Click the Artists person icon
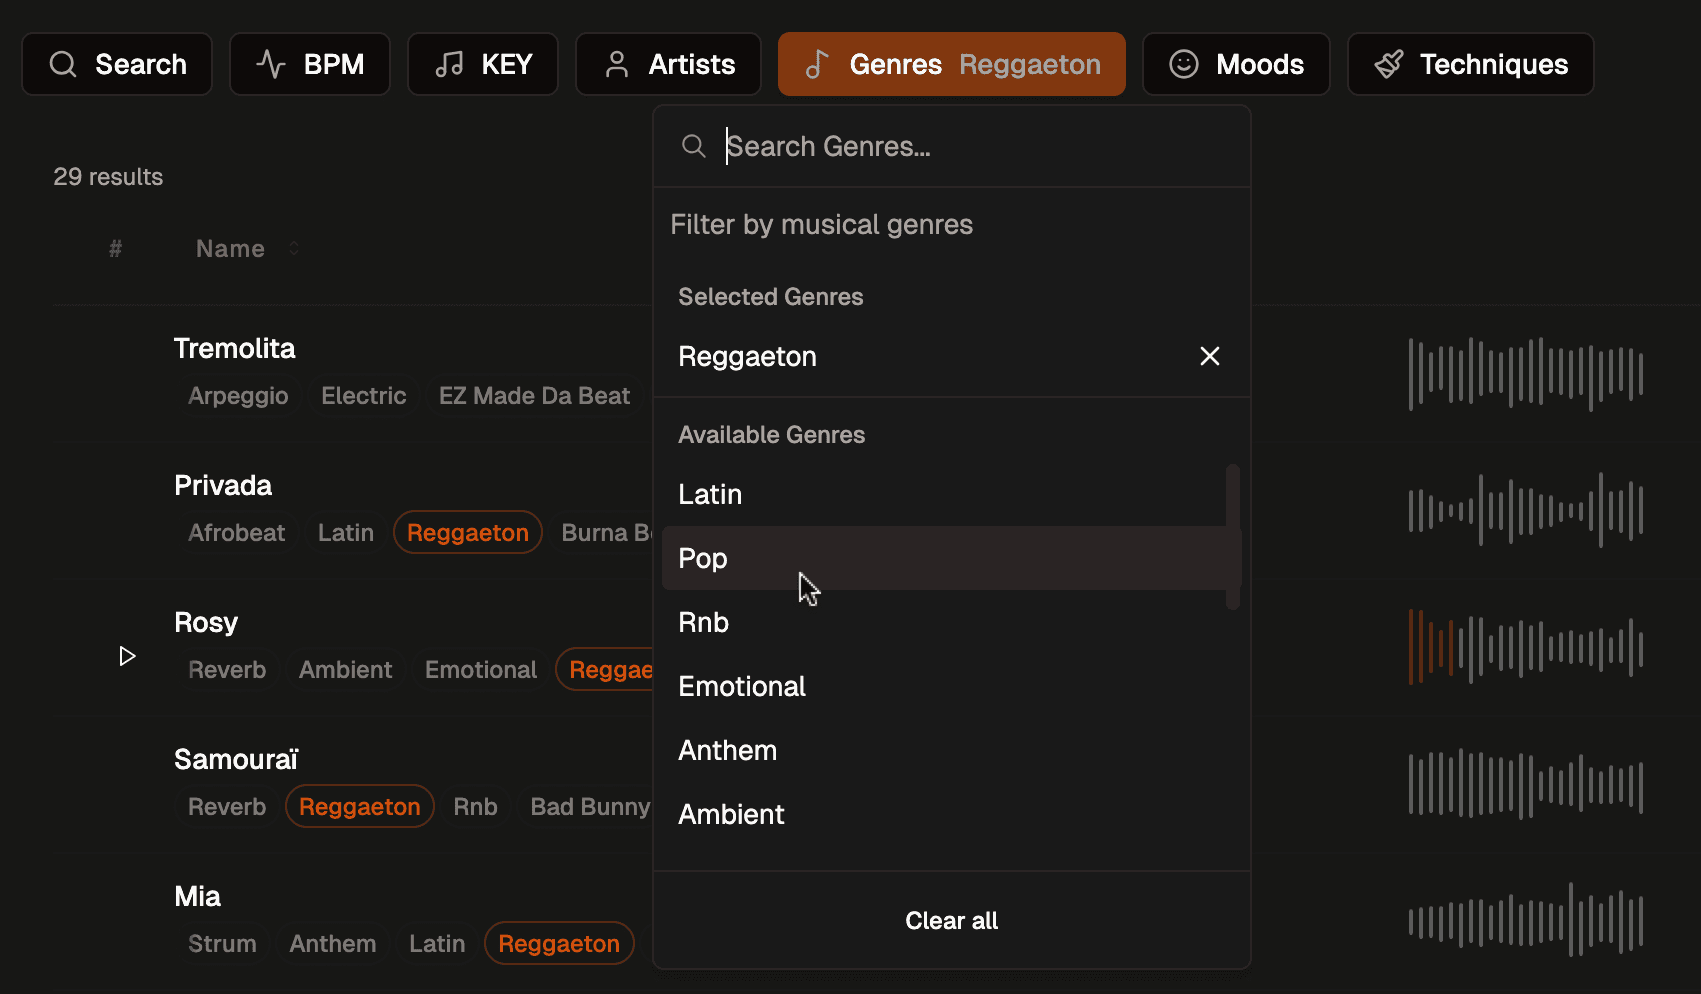The width and height of the screenshot is (1701, 994). coord(617,64)
